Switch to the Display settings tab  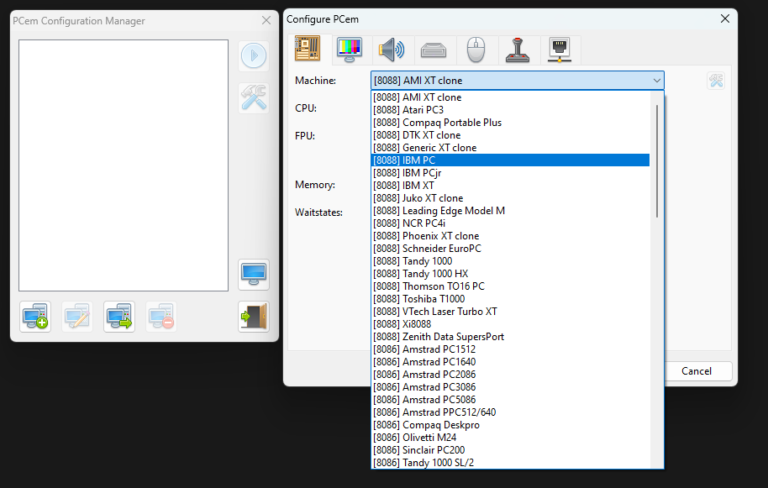pos(349,49)
